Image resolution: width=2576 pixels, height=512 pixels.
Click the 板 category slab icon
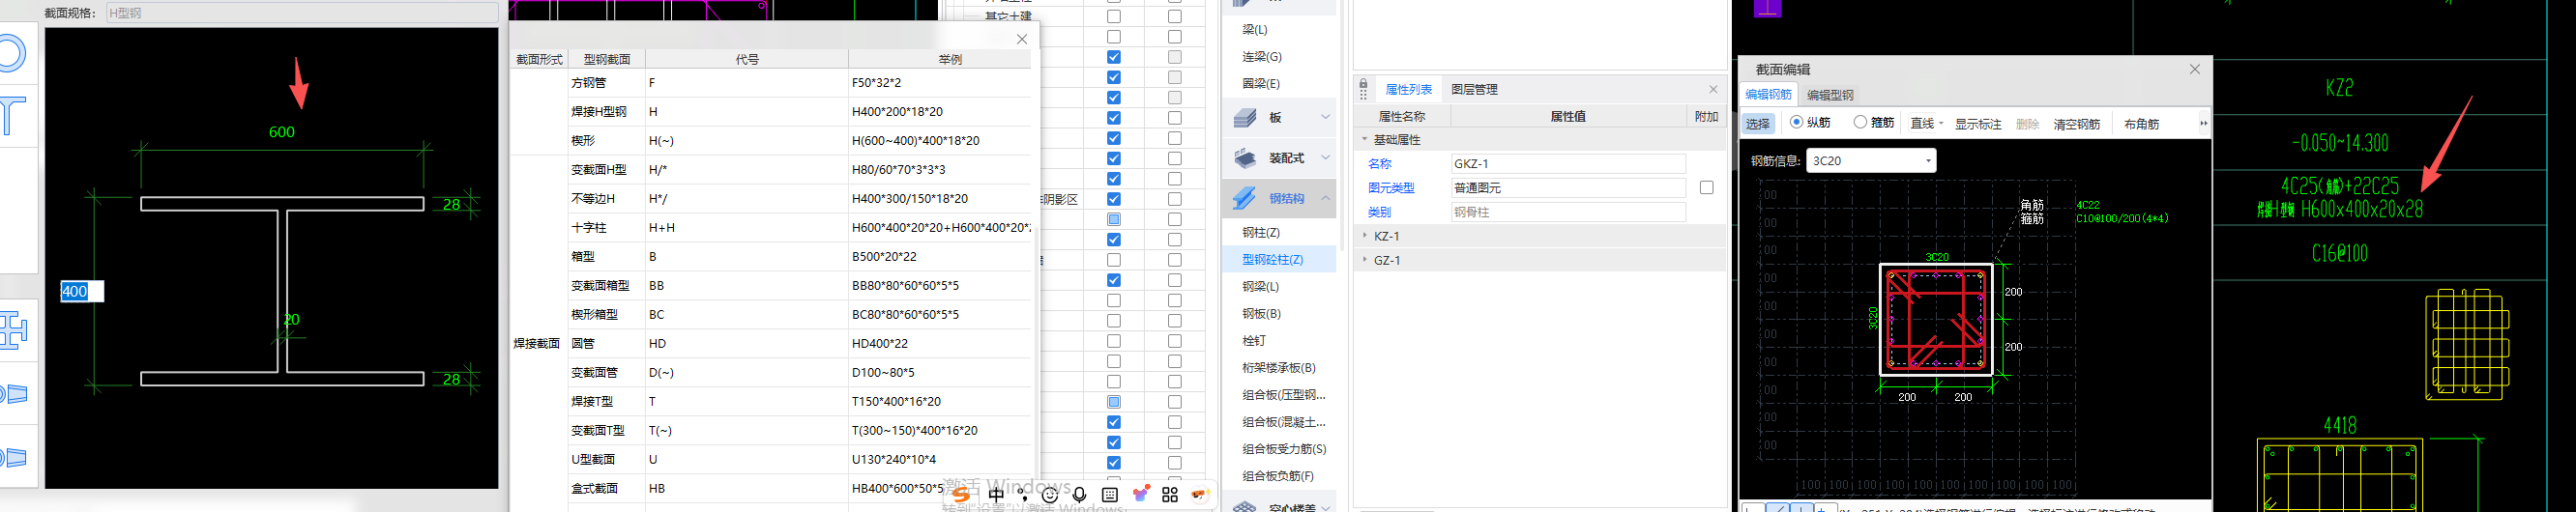coord(1245,118)
